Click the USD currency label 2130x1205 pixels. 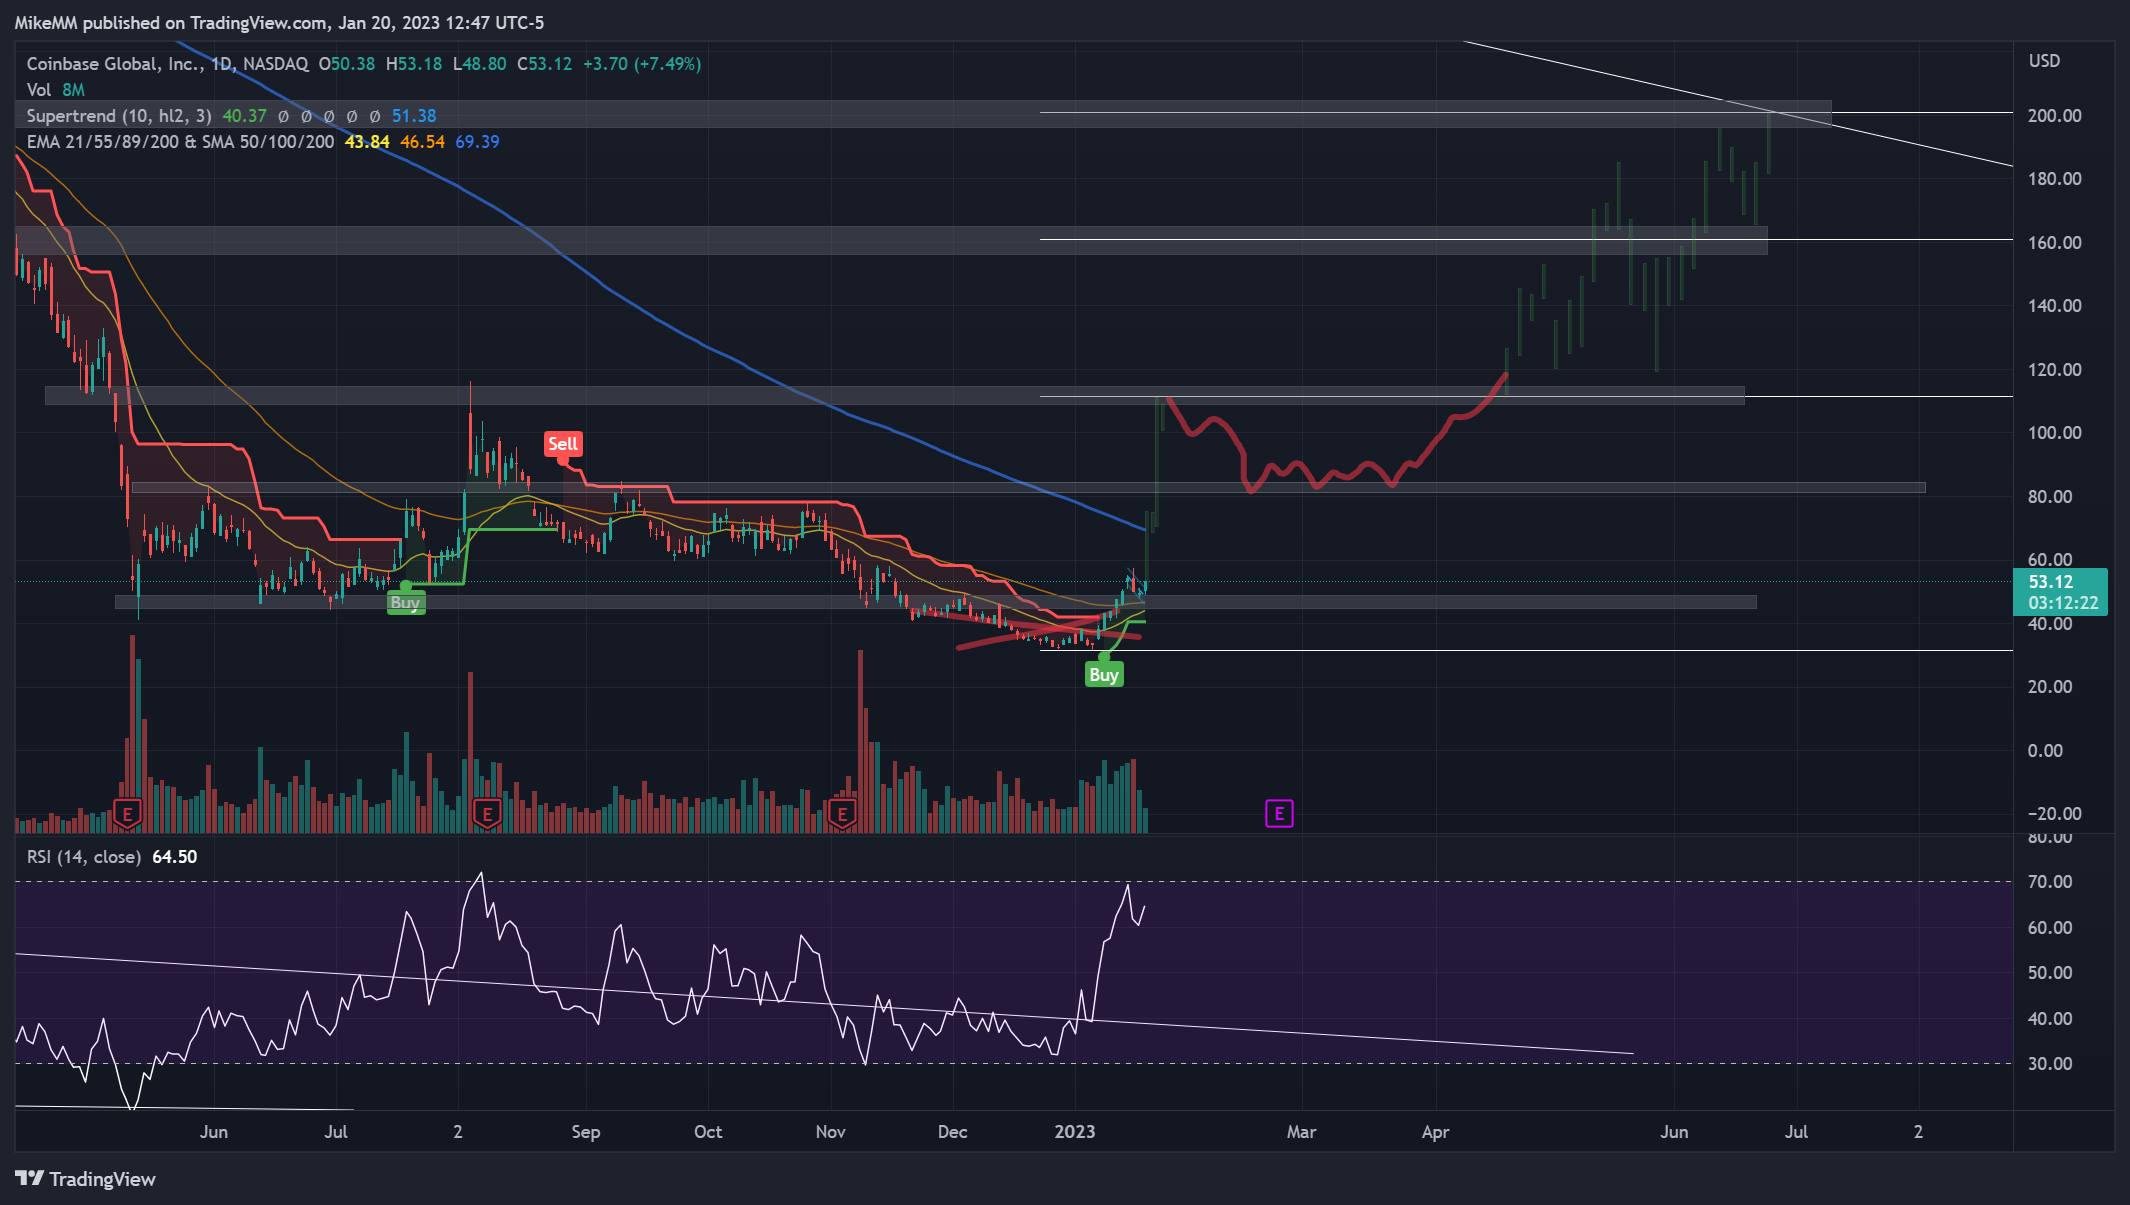2044,61
